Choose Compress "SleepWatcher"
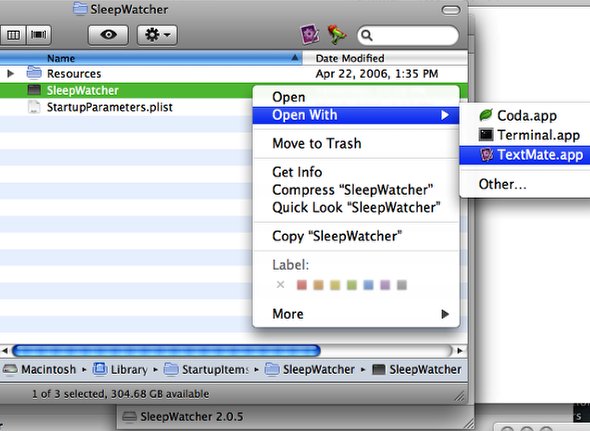The image size is (590, 431). (356, 190)
